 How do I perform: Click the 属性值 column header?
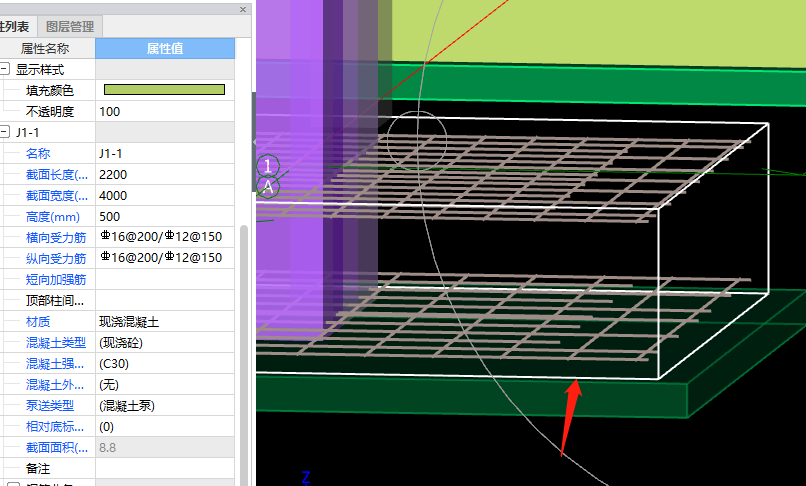click(x=164, y=48)
